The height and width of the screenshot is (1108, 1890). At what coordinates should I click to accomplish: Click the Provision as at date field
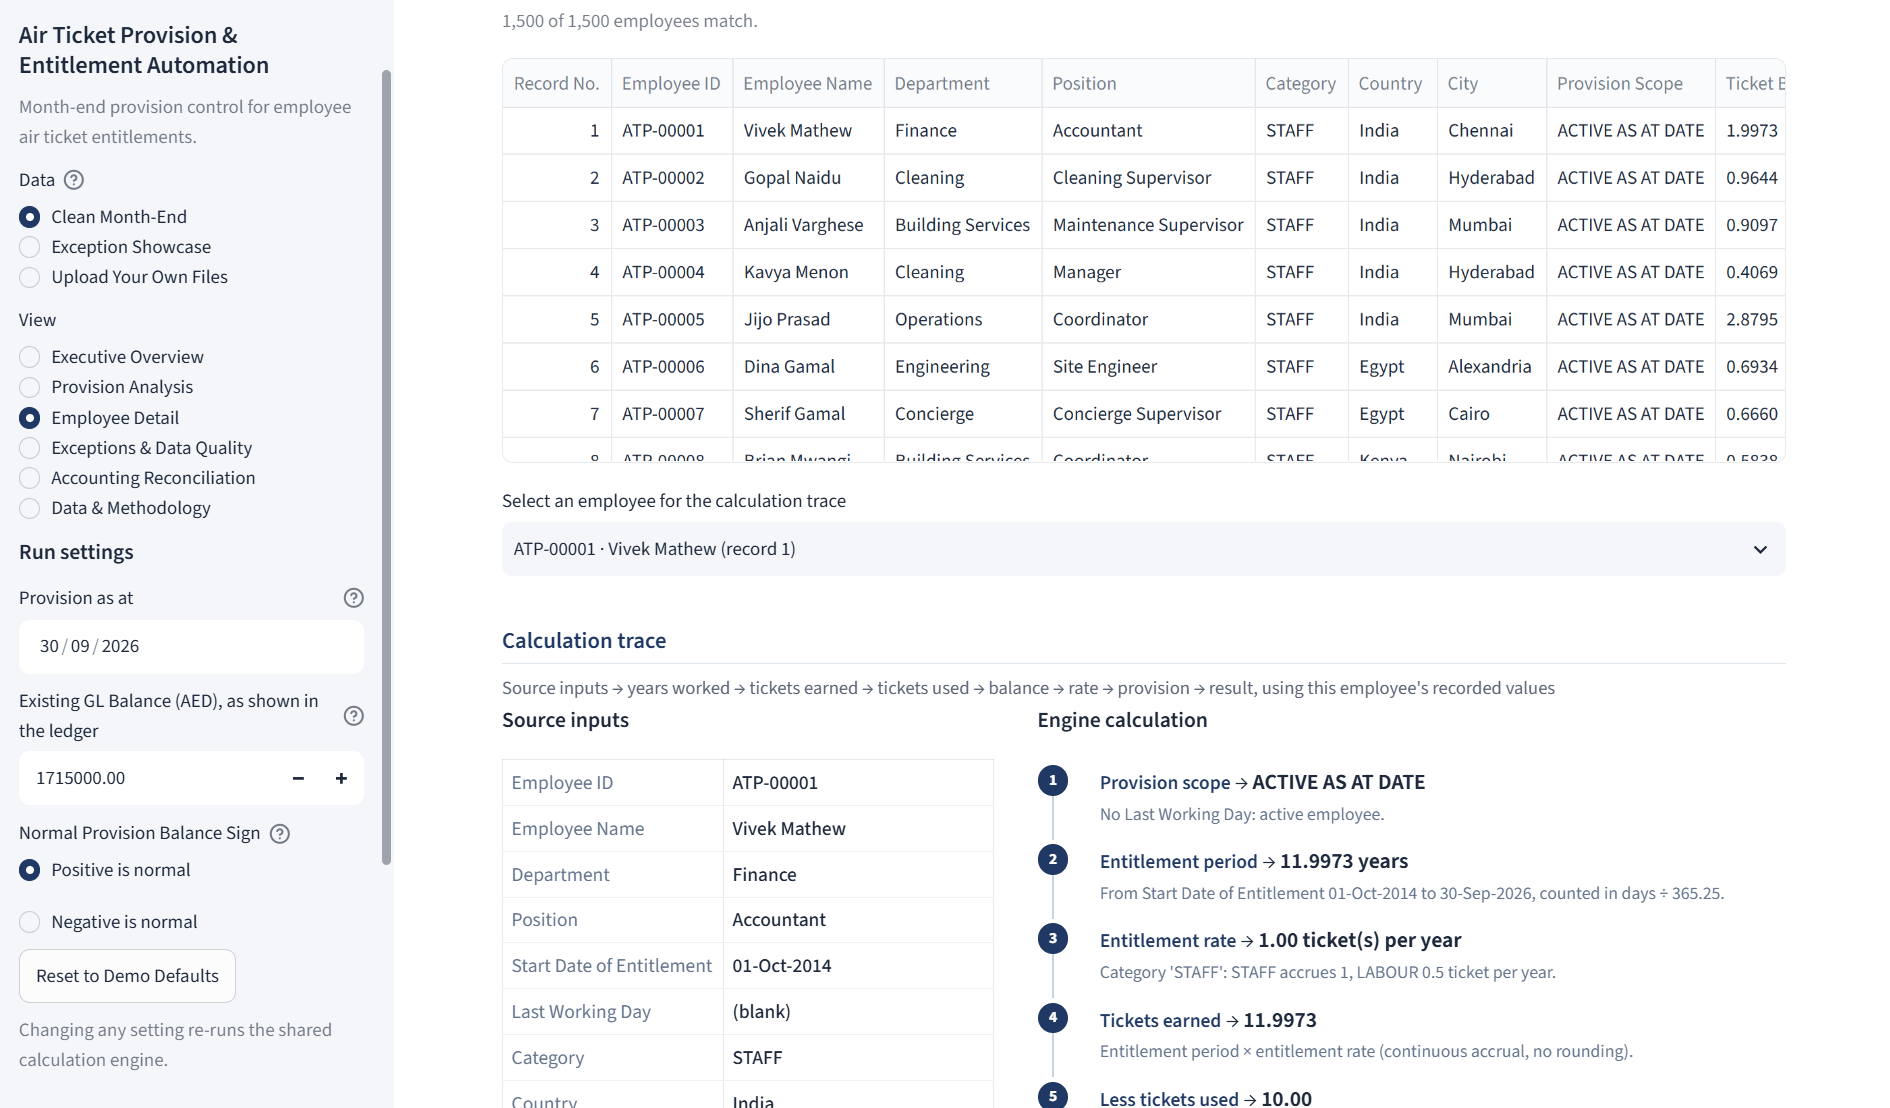(x=191, y=646)
